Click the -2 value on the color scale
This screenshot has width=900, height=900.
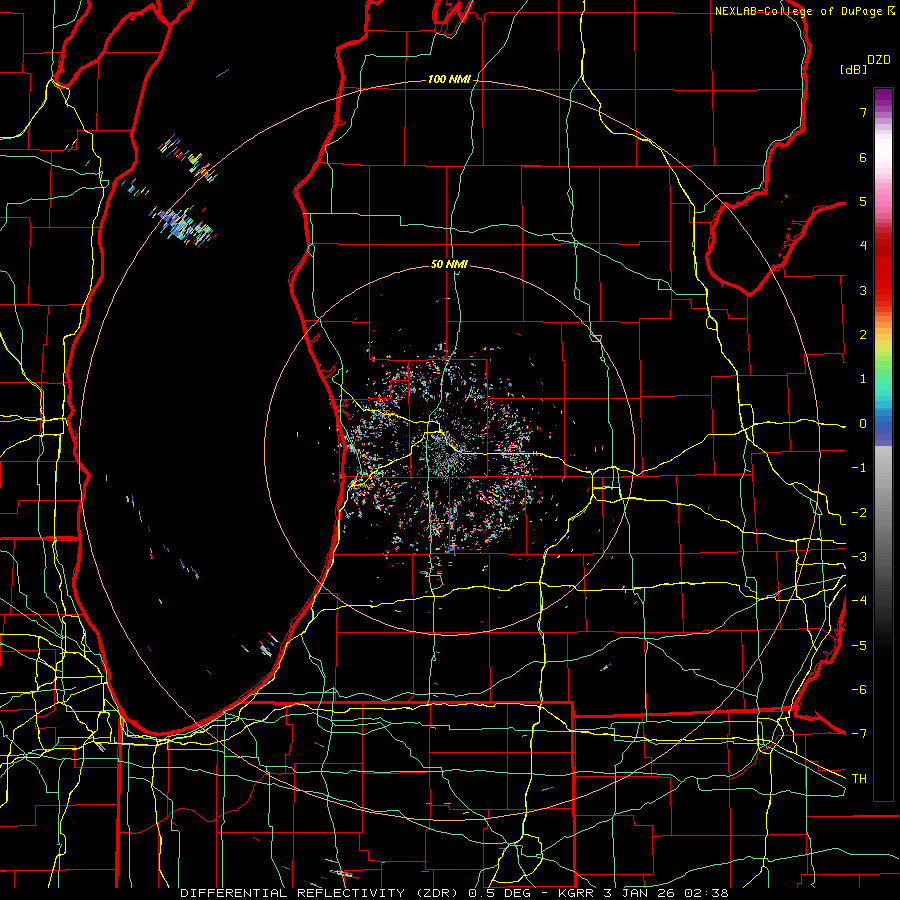tap(859, 513)
